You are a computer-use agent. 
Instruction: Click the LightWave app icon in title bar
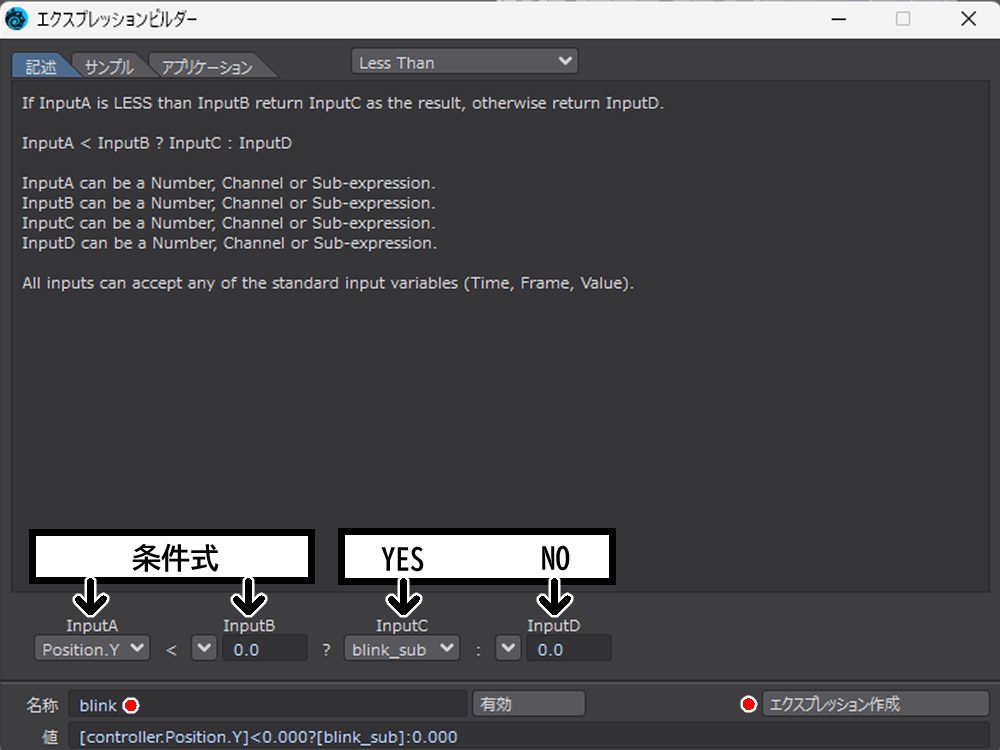[x=17, y=18]
